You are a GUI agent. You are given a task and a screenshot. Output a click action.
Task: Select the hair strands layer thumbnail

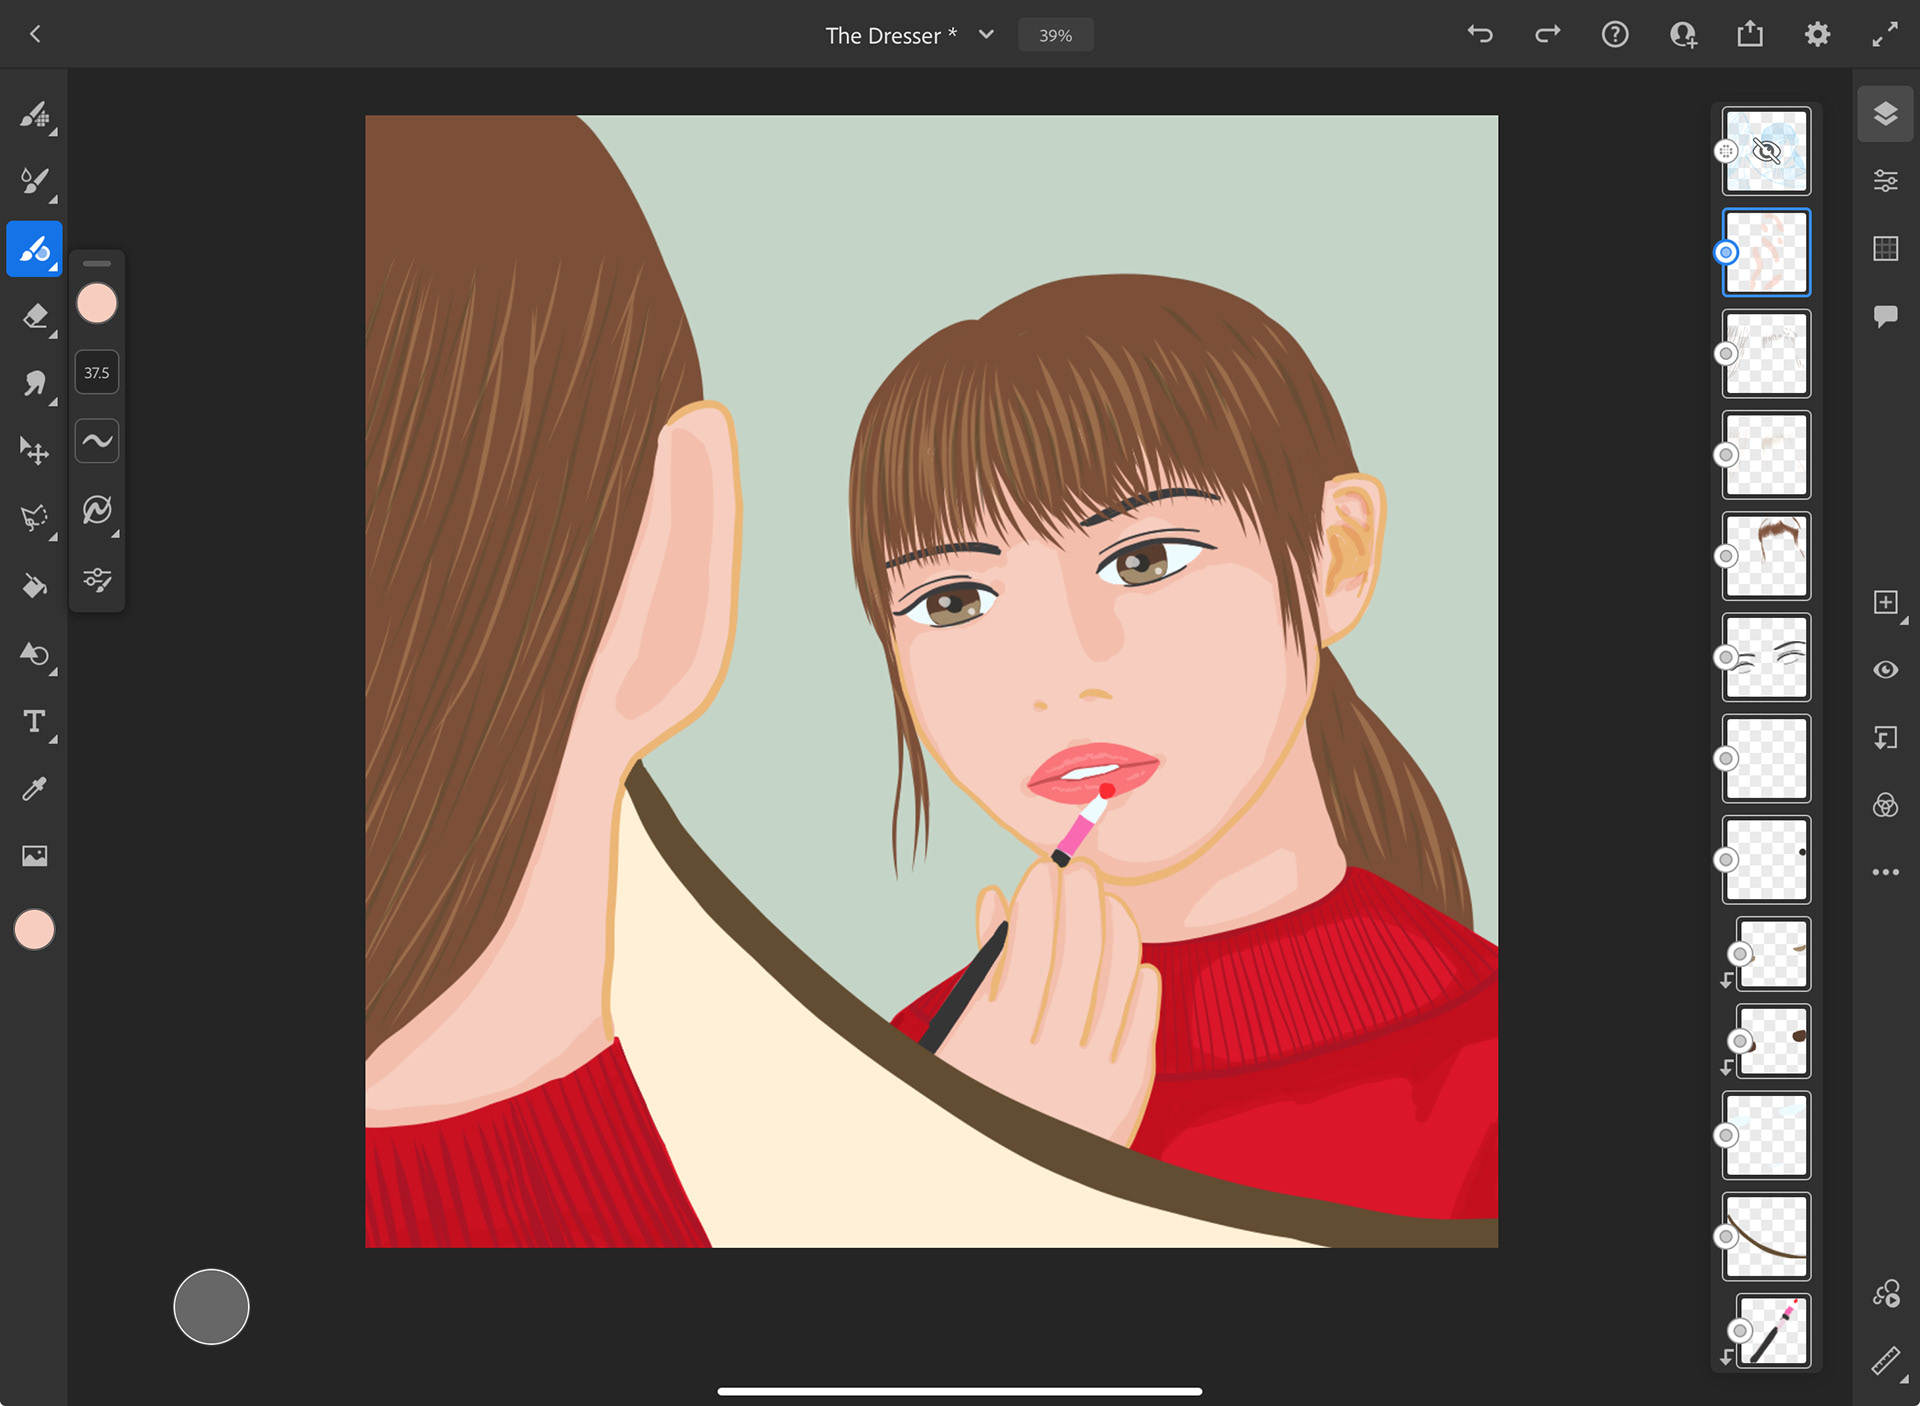(1766, 353)
